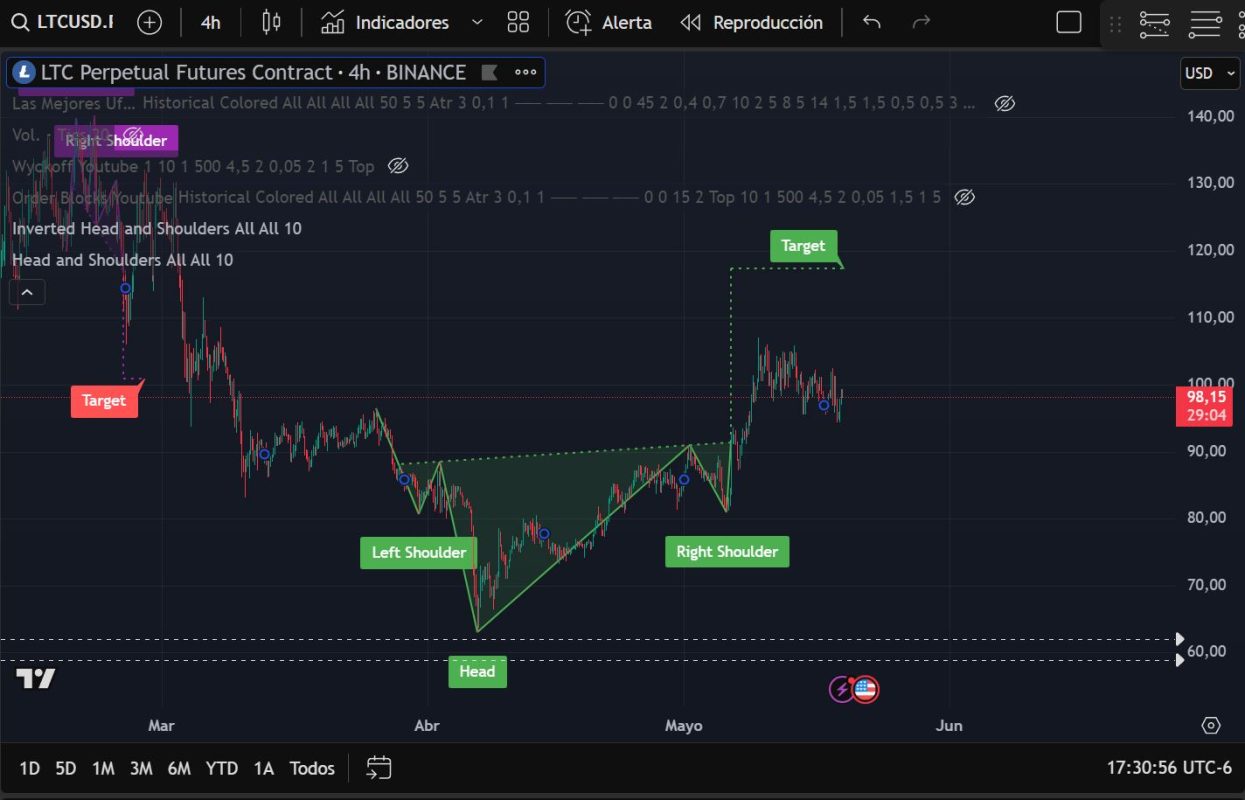Click the Undo arrow in the toolbar
This screenshot has height=800, width=1245.
click(872, 22)
